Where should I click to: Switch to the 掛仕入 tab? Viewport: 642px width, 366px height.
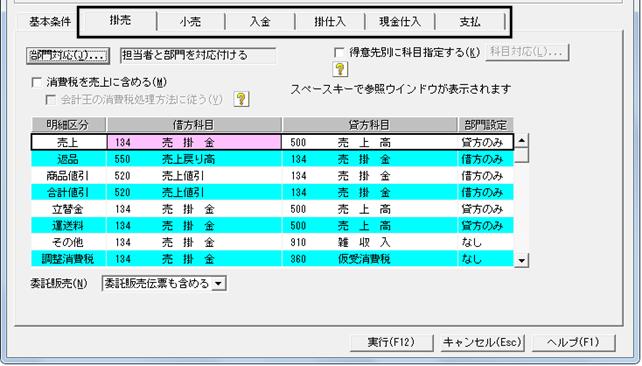coord(330,22)
